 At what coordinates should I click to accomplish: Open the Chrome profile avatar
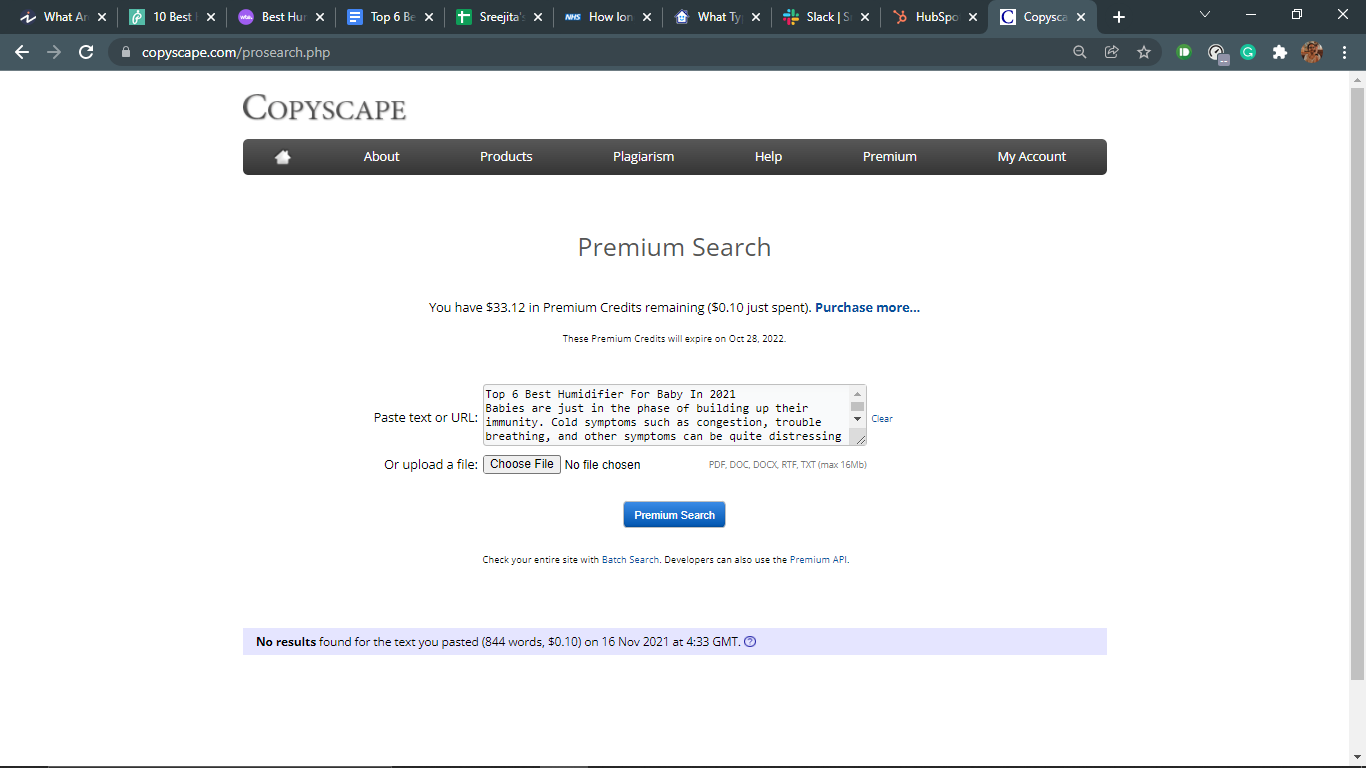click(1312, 52)
